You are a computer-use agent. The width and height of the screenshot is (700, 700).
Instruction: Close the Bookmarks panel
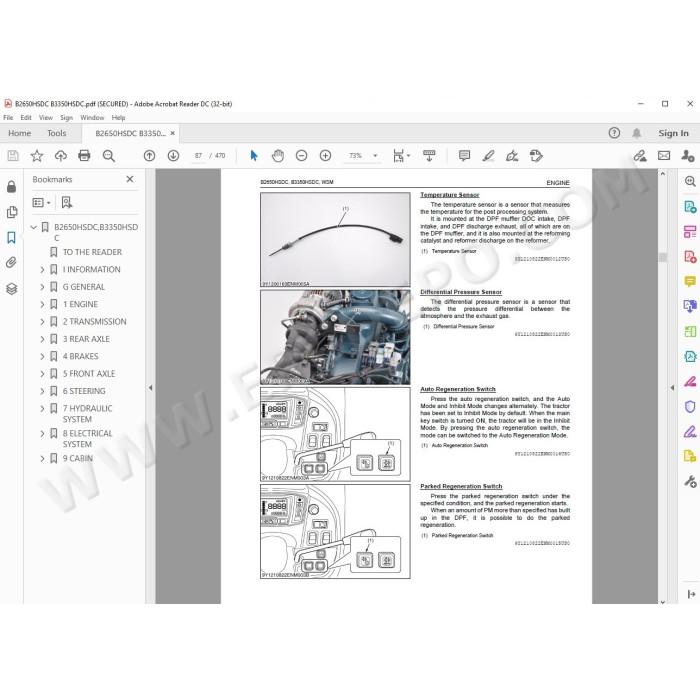click(130, 179)
